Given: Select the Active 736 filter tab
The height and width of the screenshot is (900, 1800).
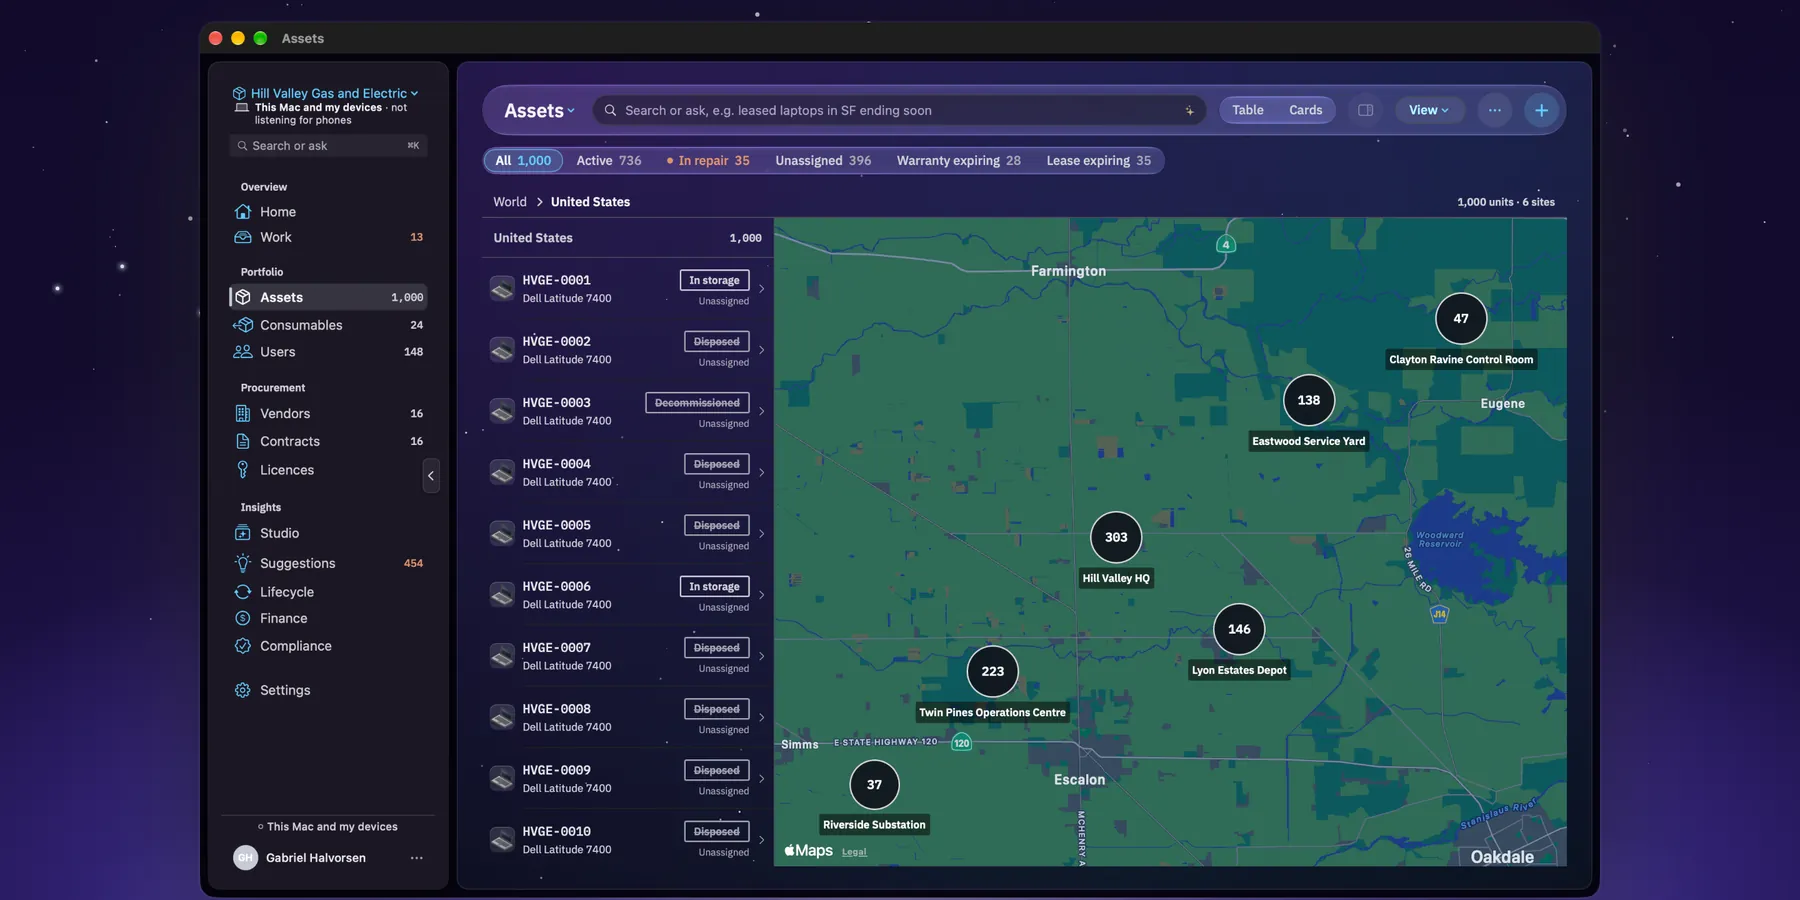Looking at the screenshot, I should pos(609,160).
